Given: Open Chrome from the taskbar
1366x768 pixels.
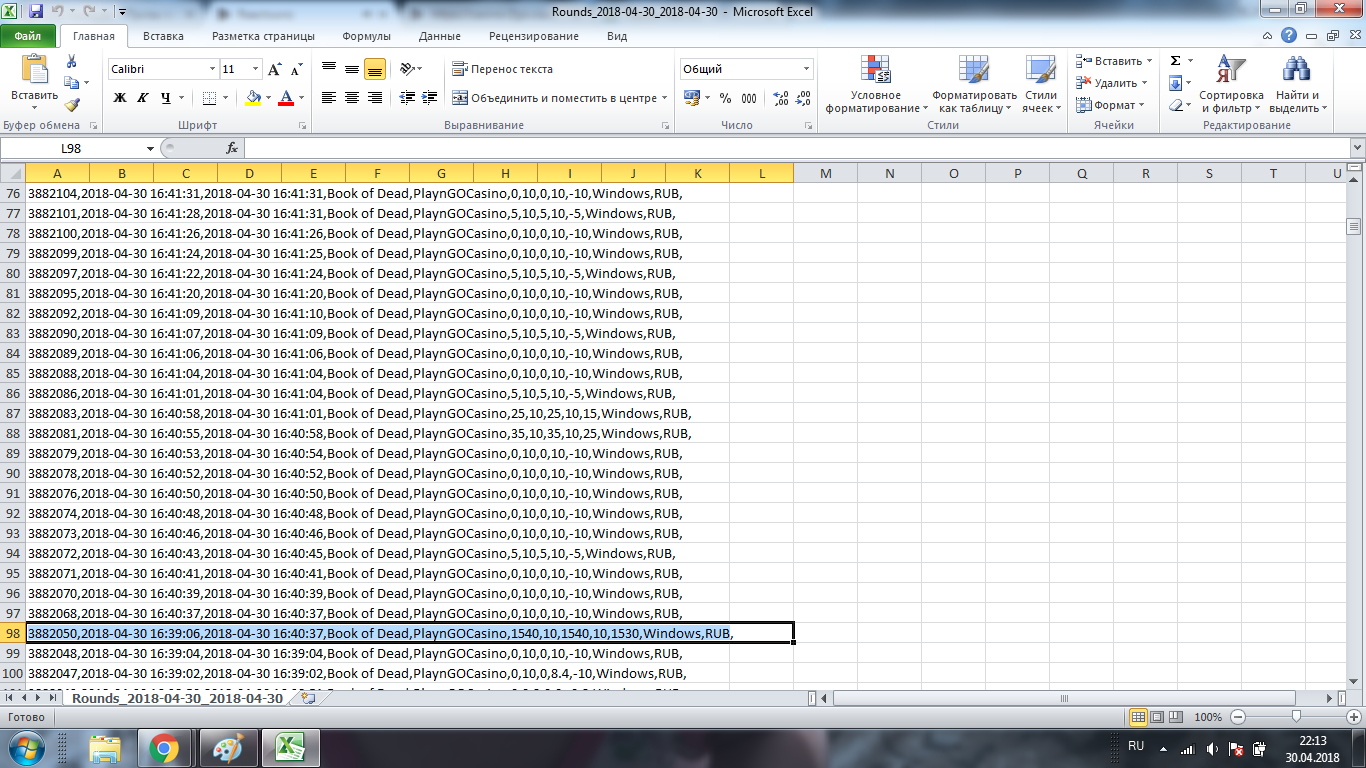Looking at the screenshot, I should click(x=163, y=747).
